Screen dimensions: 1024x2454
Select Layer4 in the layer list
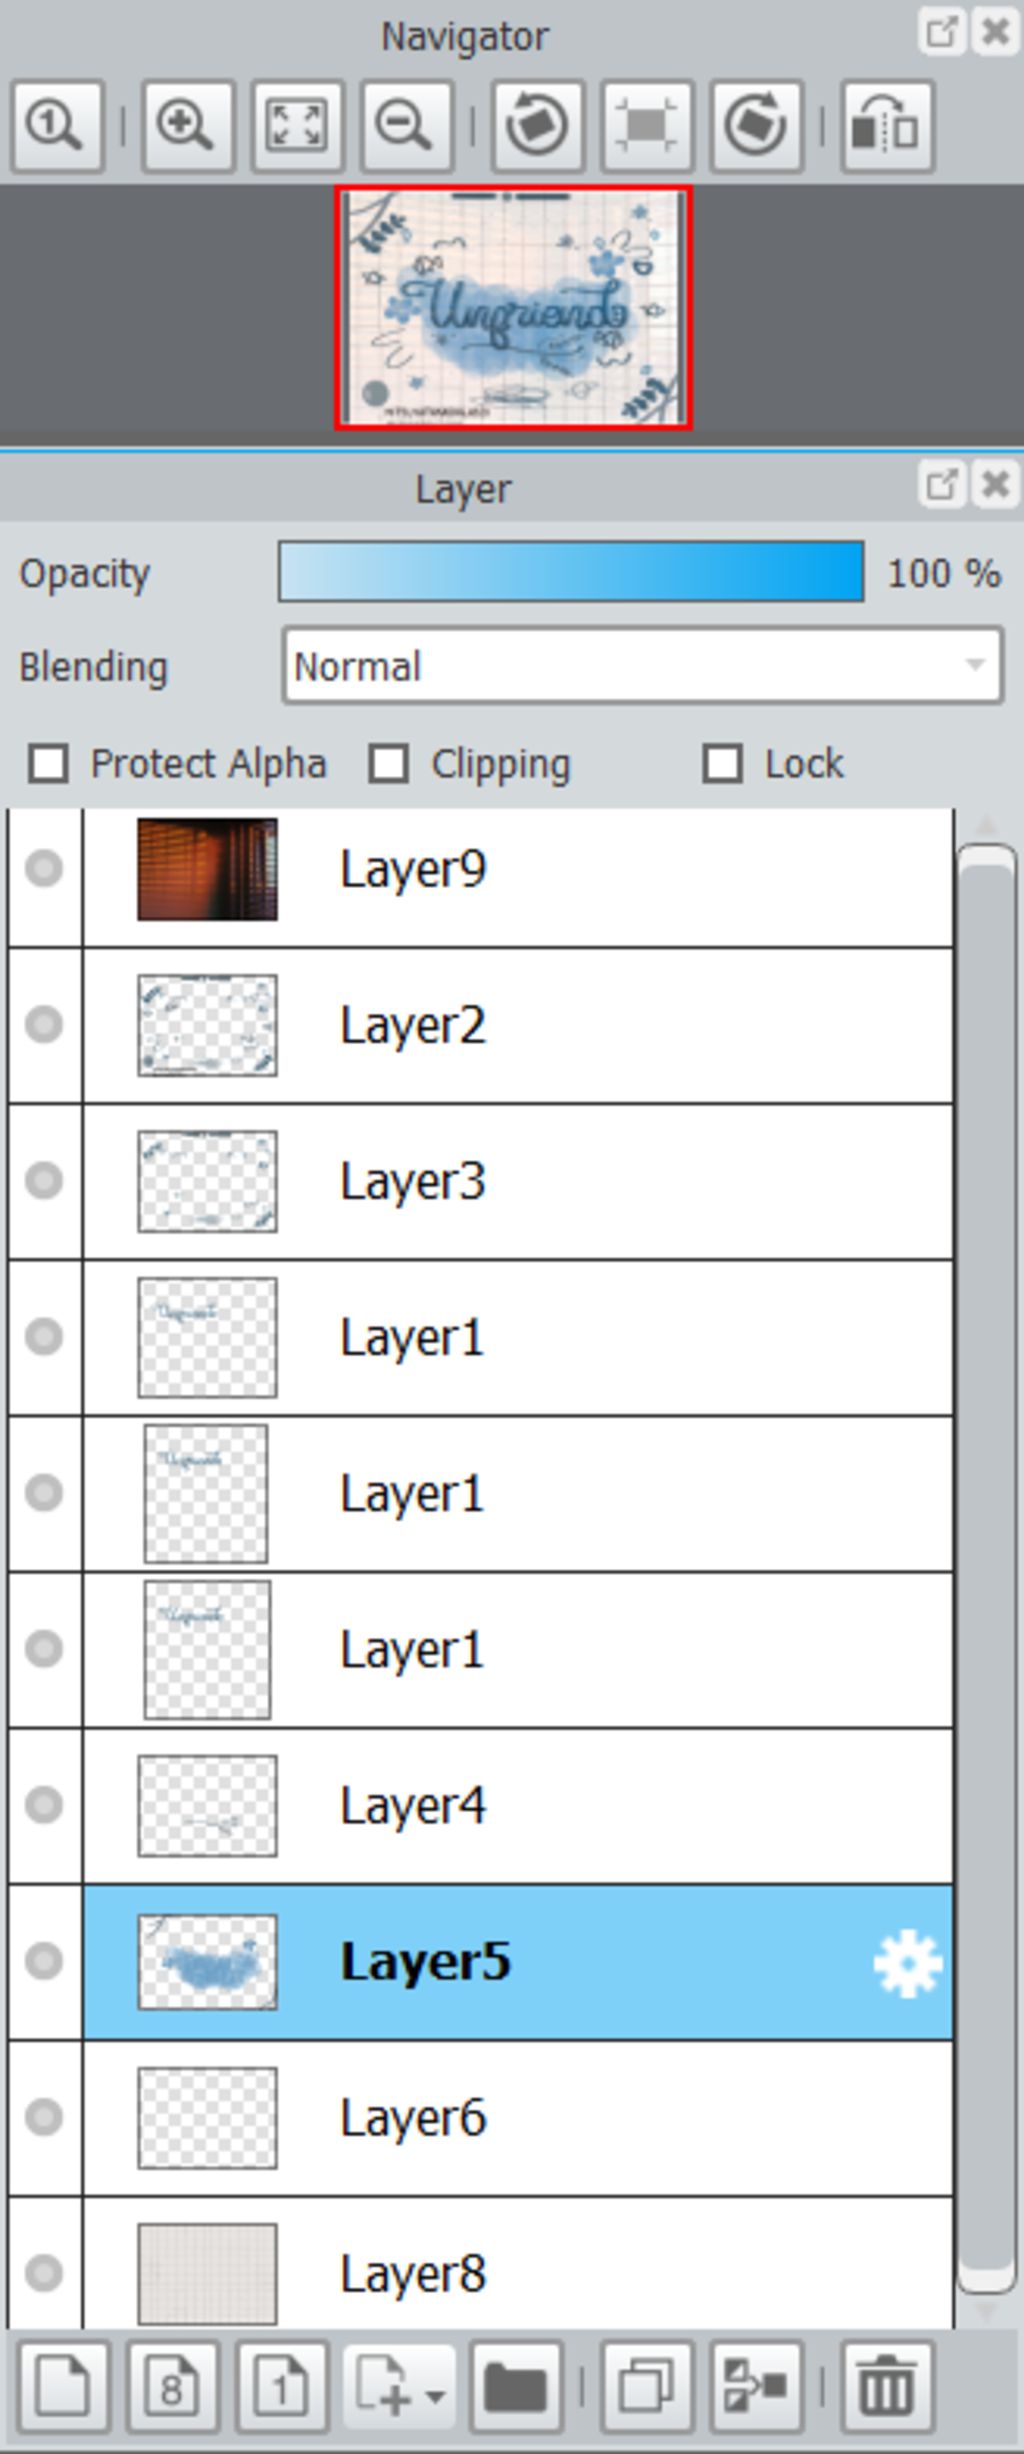pos(518,1806)
